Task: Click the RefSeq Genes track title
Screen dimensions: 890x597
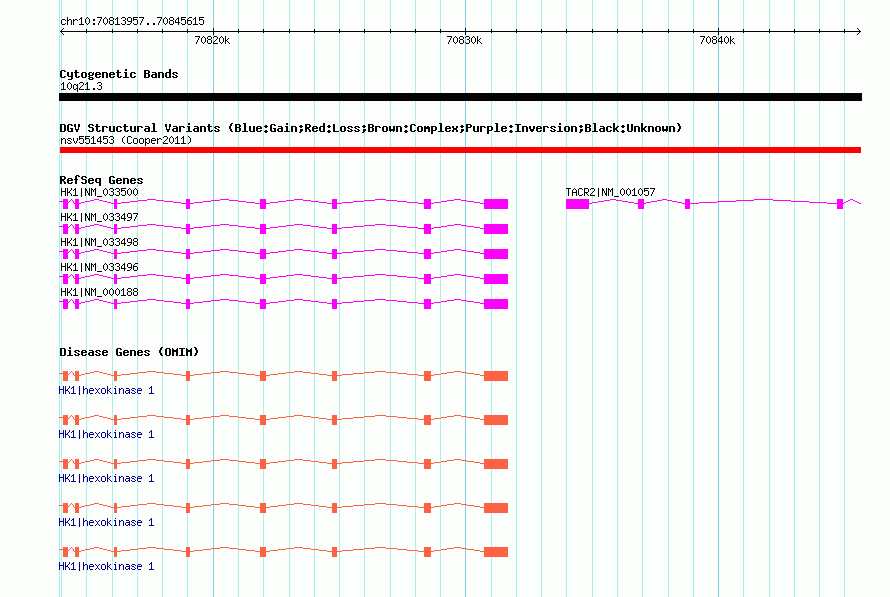Action: point(101,180)
